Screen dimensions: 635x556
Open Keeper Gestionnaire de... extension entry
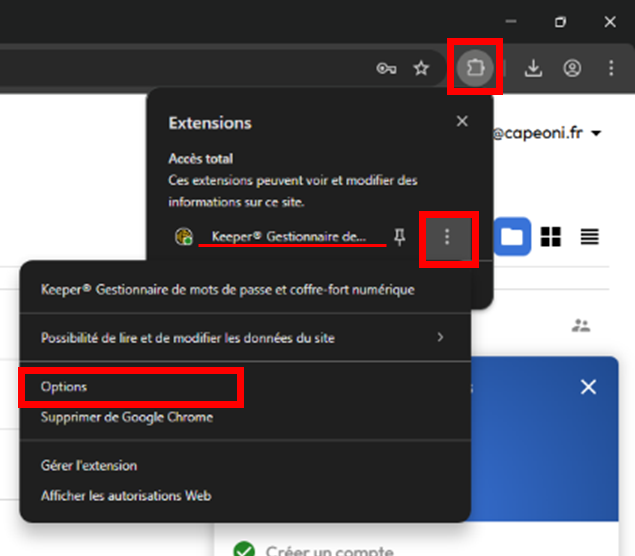(289, 236)
